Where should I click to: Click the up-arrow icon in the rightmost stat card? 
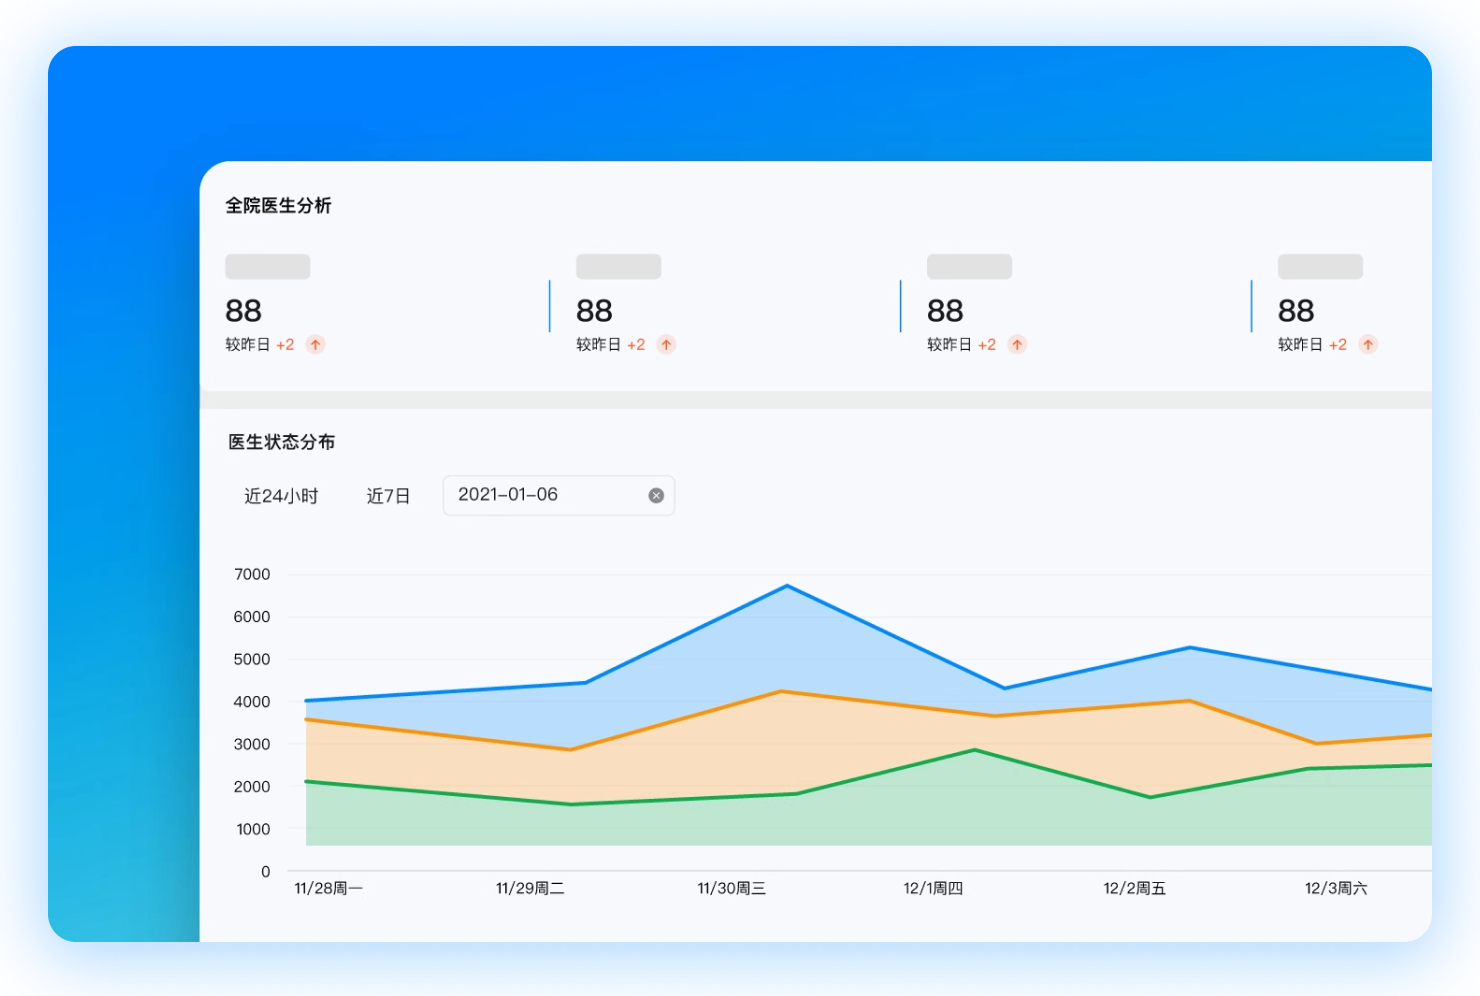(1368, 344)
